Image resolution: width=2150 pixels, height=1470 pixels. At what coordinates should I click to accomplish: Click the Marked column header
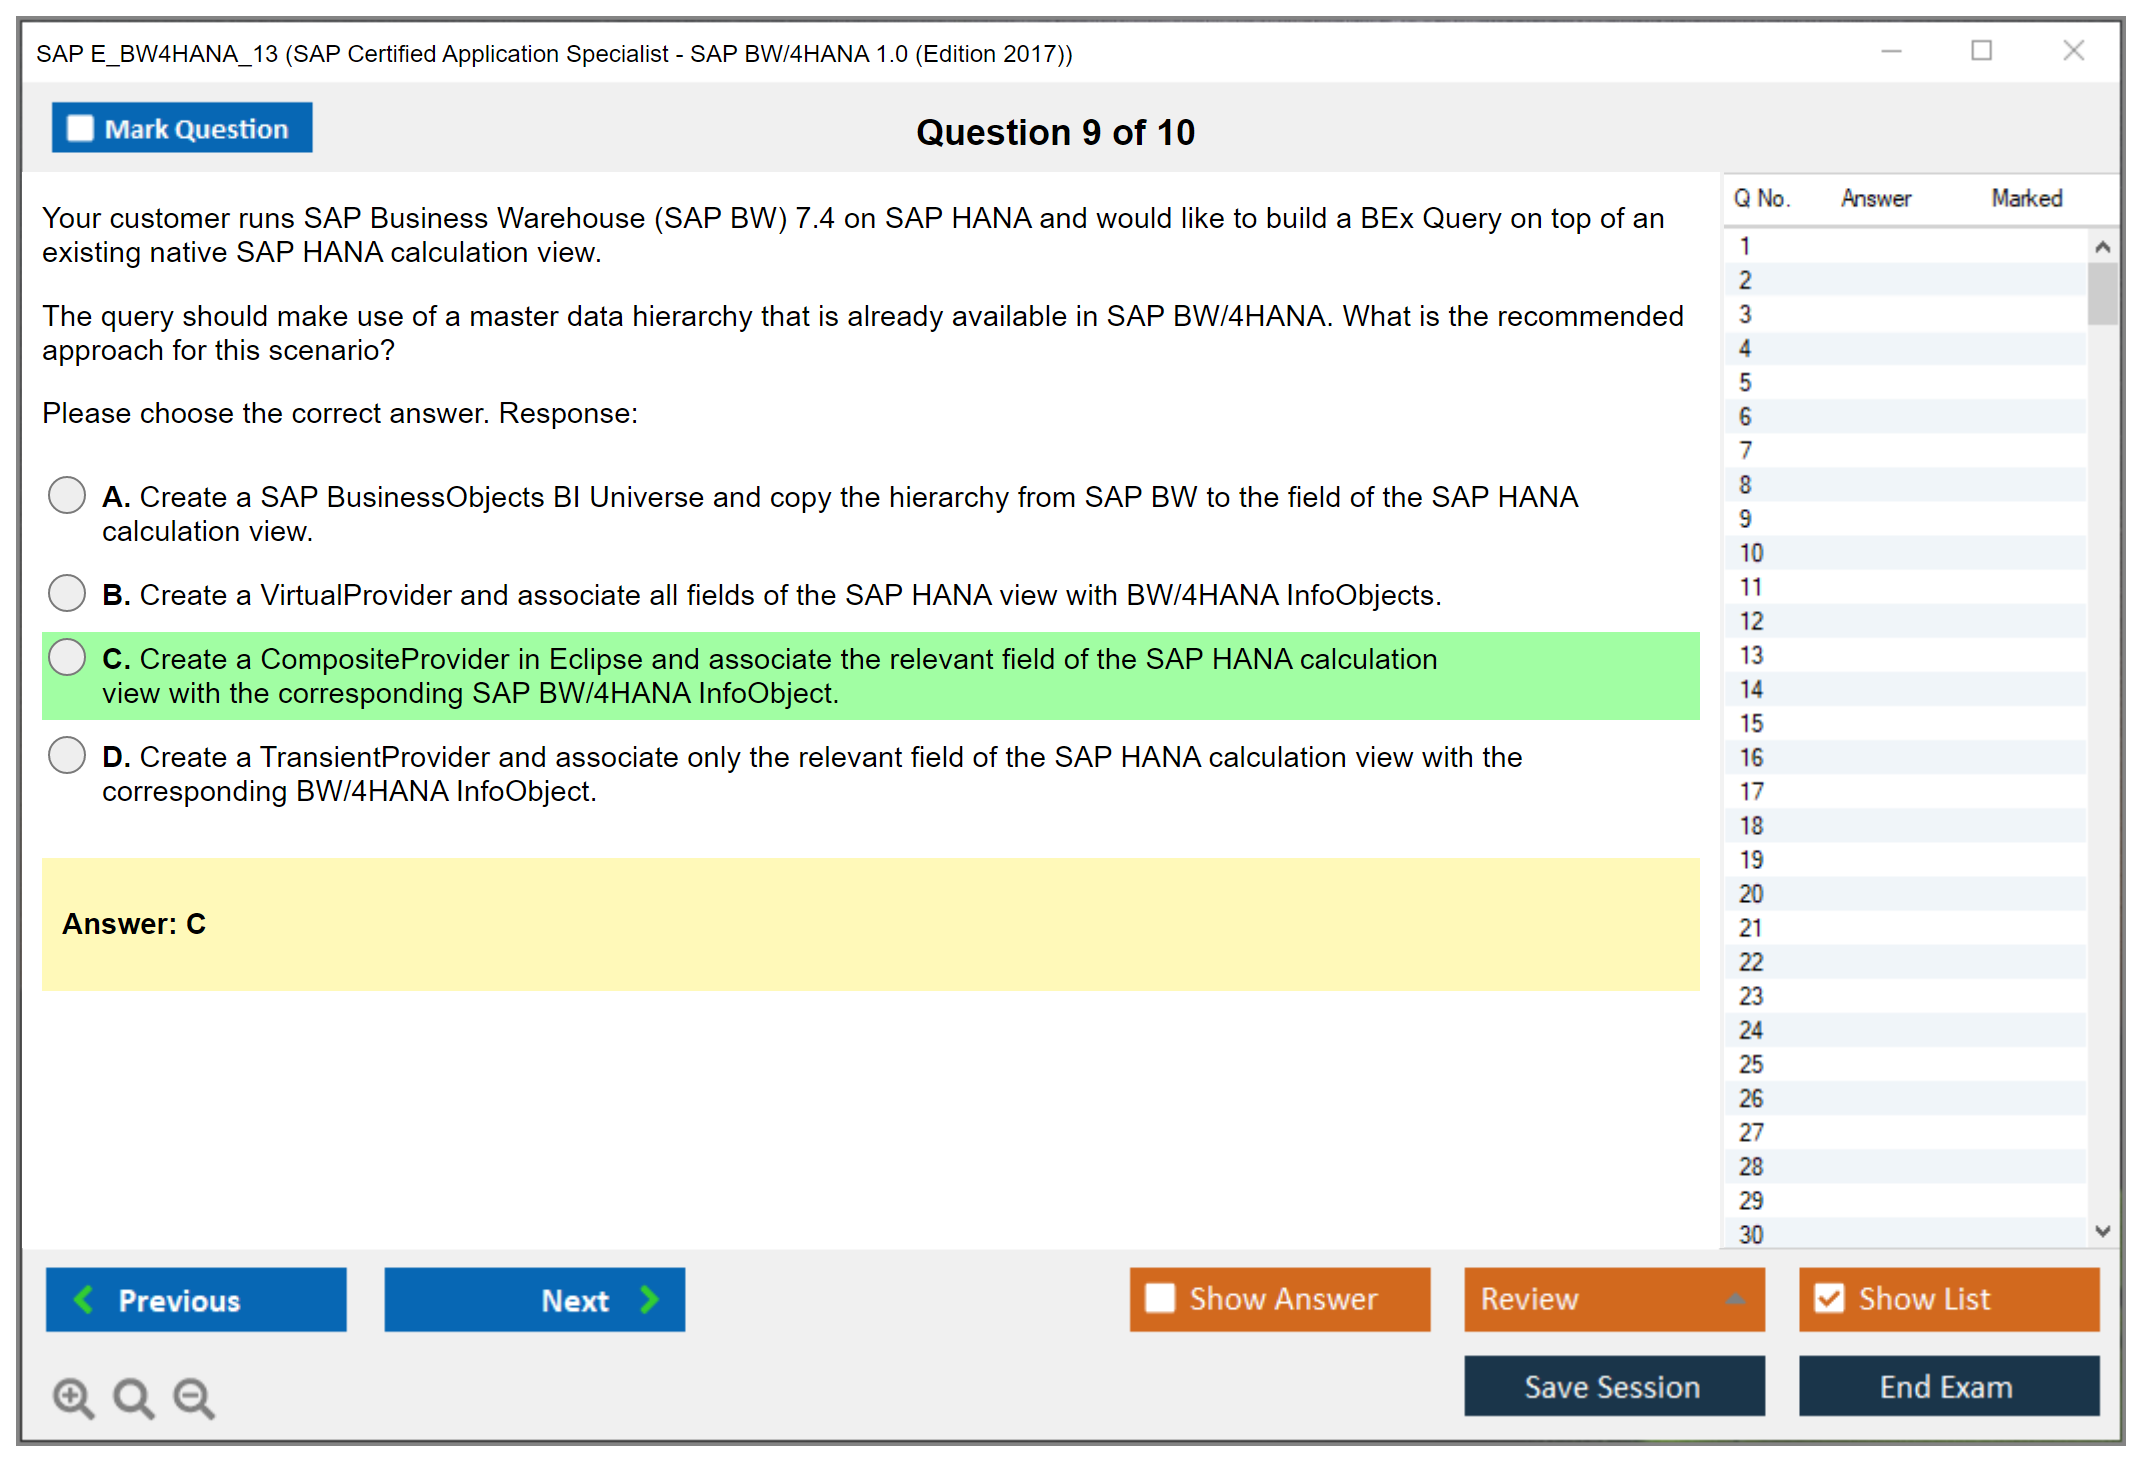tap(2026, 198)
